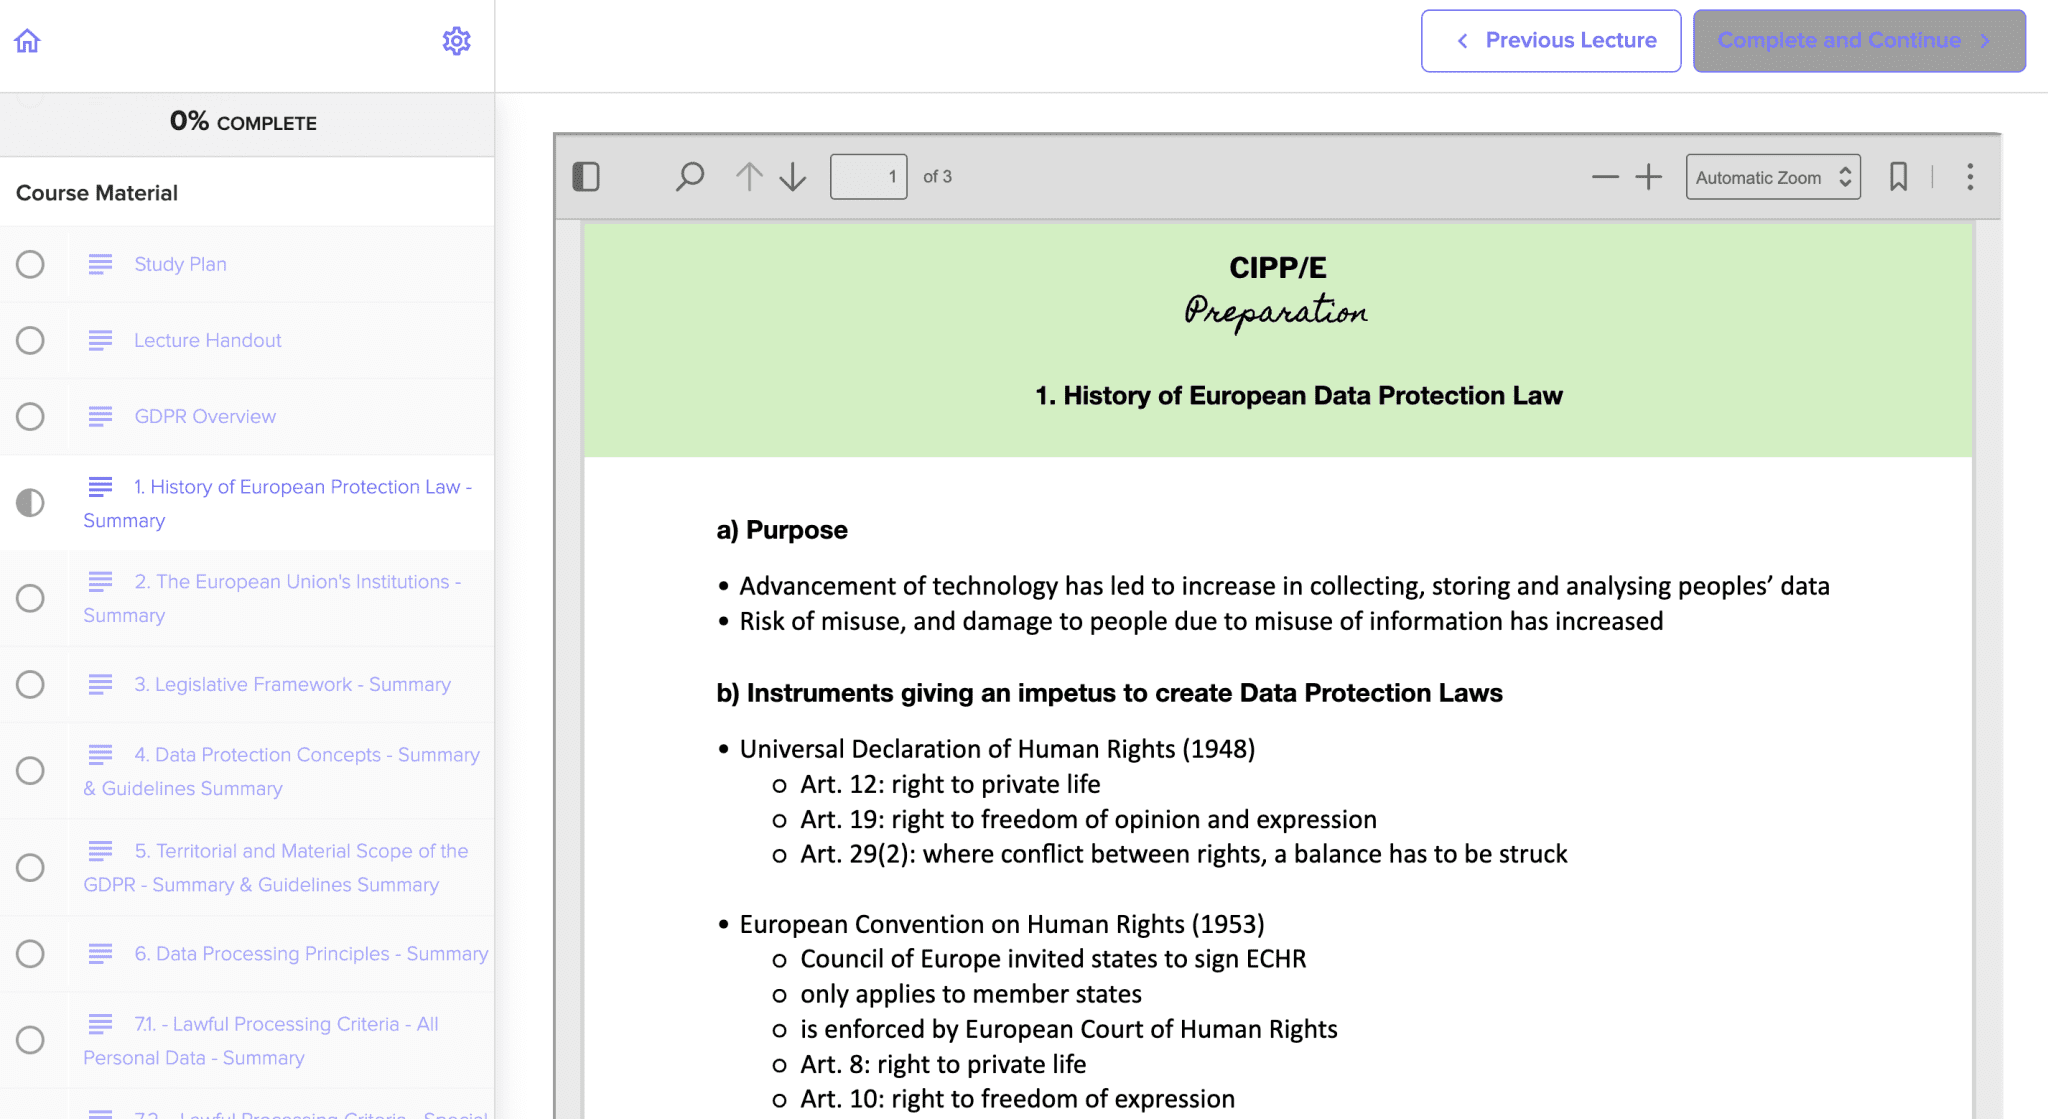Click the GDPR Overview text-lines icon
This screenshot has height=1119, width=2048.
[x=100, y=416]
